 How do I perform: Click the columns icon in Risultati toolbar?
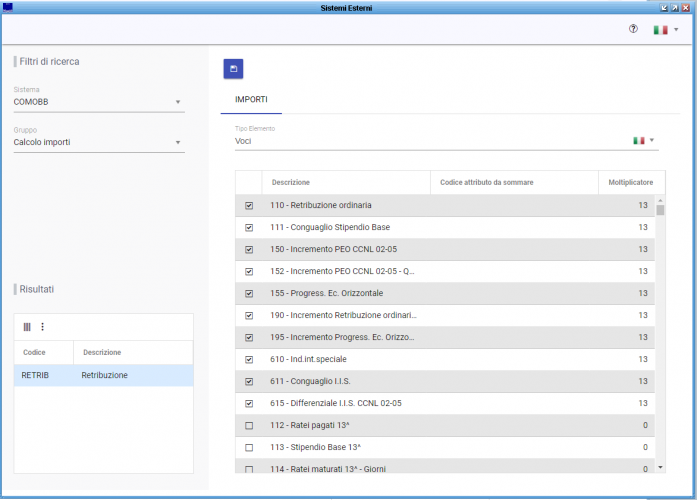(27, 327)
